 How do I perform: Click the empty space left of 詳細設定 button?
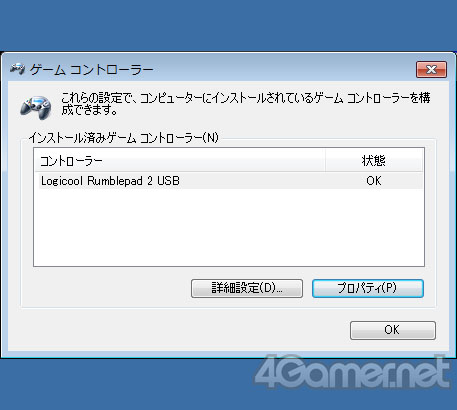(x=107, y=288)
